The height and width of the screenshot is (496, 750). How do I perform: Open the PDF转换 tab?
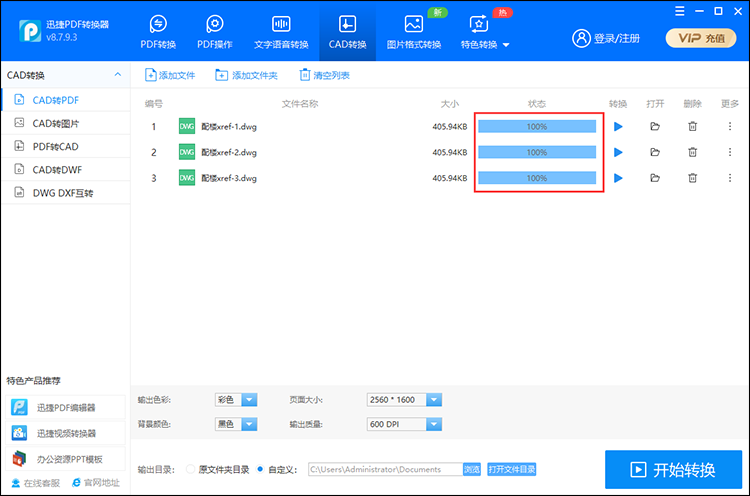pyautogui.click(x=158, y=32)
